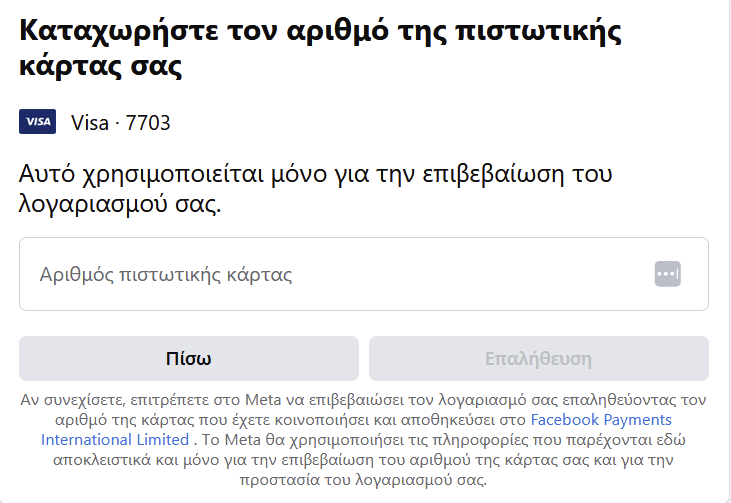The height and width of the screenshot is (503, 731).
Task: Click the Επαλήθευση verify button
Action: 539,358
